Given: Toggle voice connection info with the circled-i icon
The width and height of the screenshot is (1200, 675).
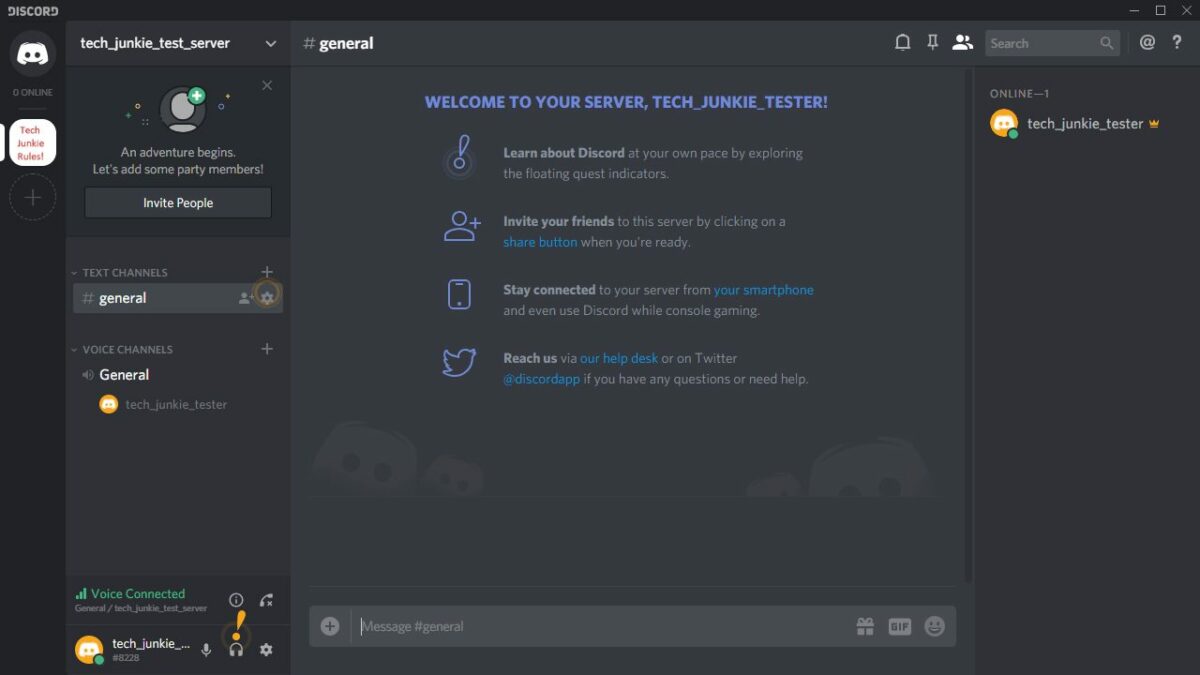Looking at the screenshot, I should point(236,599).
